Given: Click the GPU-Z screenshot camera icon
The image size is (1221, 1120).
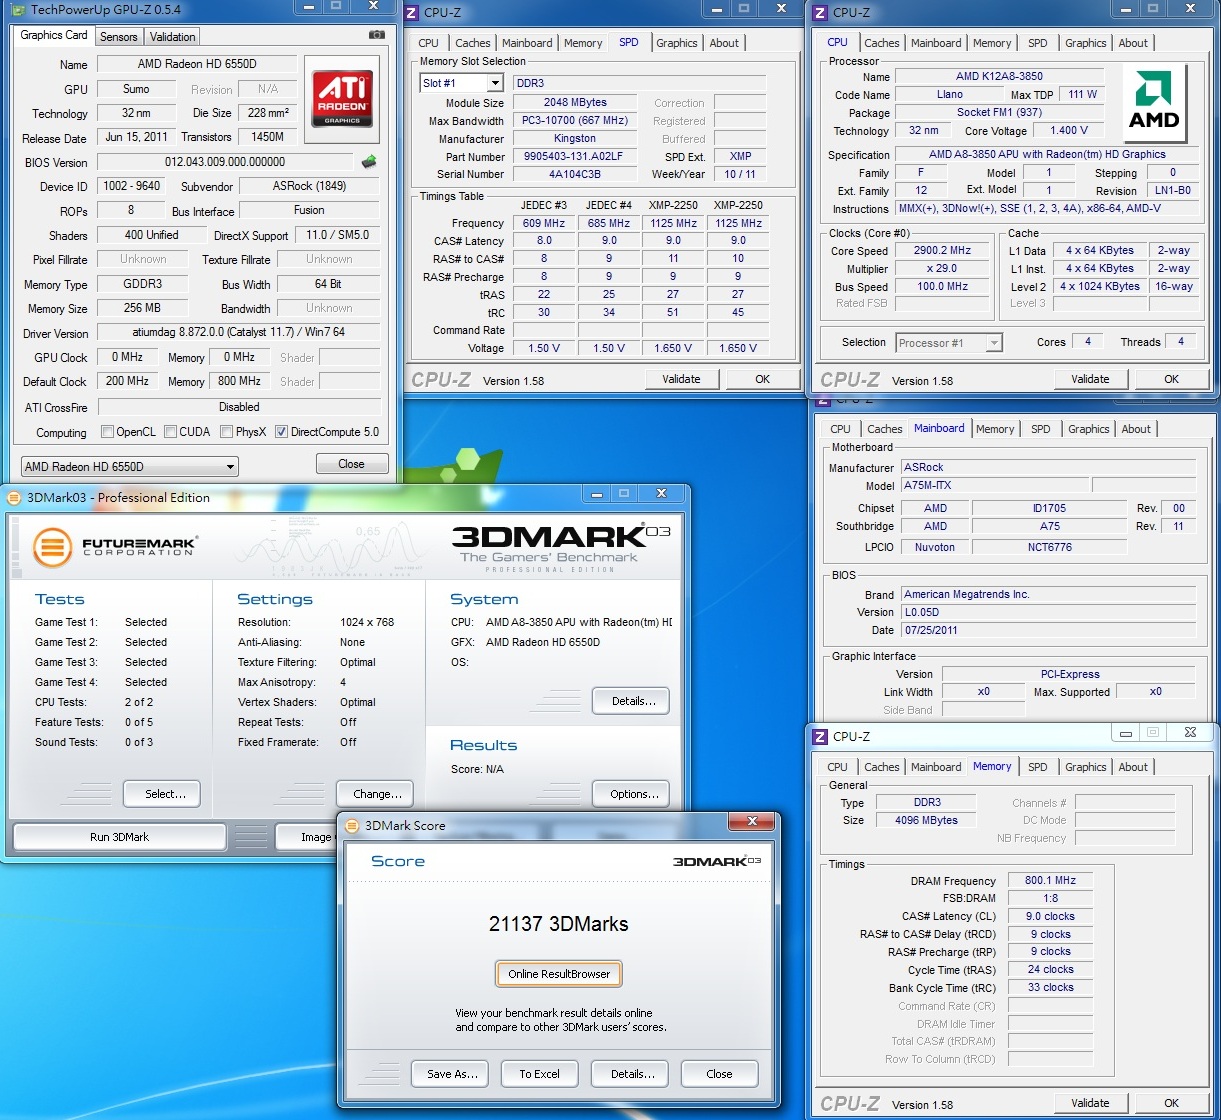Looking at the screenshot, I should coord(376,35).
